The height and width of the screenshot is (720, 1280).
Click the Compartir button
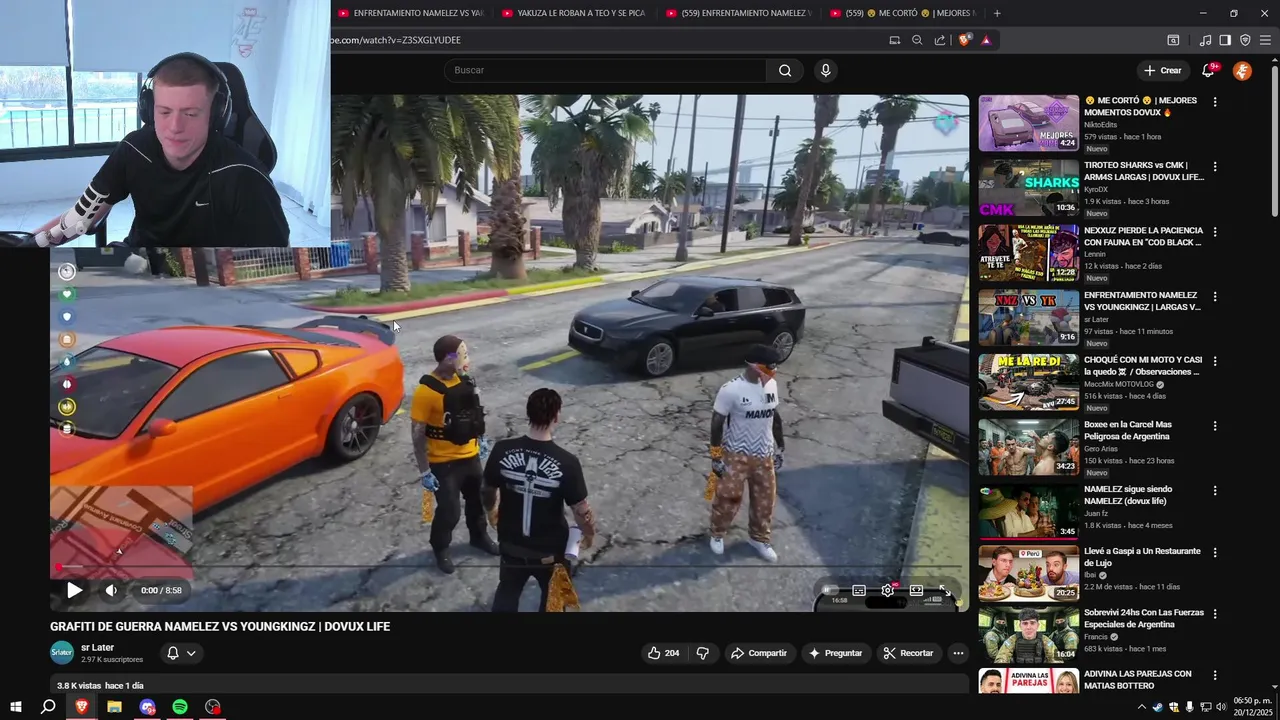click(759, 653)
